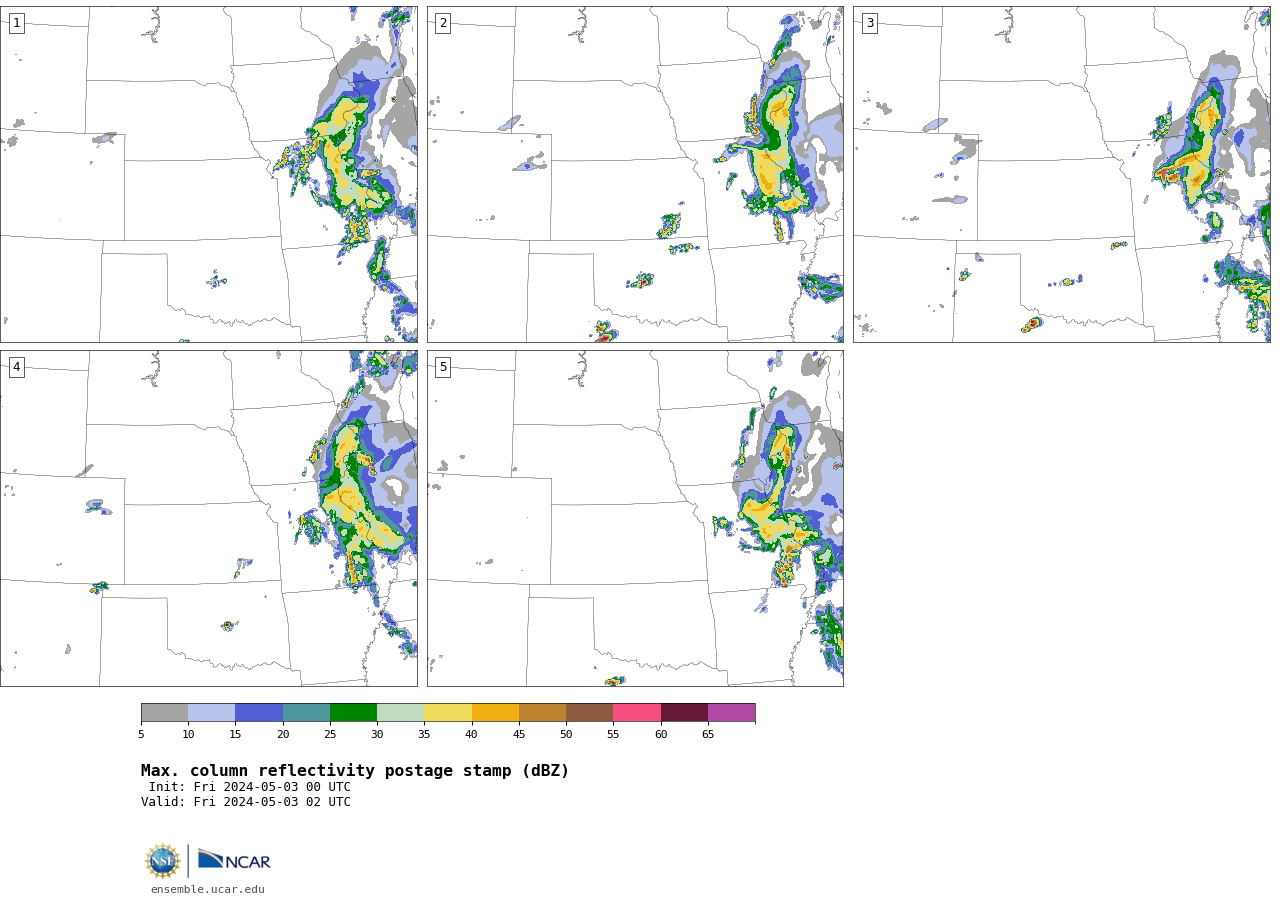Click the colorbar tick label 30
Image resolution: width=1280 pixels, height=901 pixels.
coord(377,735)
